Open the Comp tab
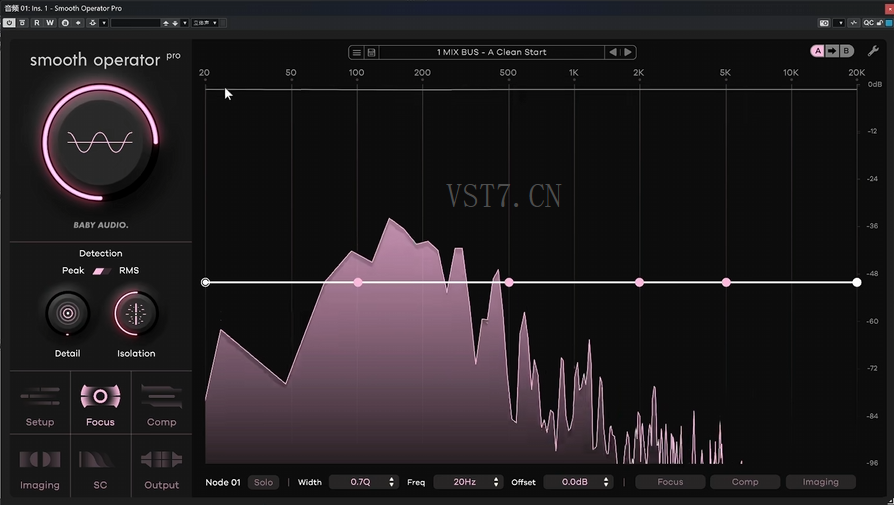This screenshot has width=894, height=505. [161, 403]
